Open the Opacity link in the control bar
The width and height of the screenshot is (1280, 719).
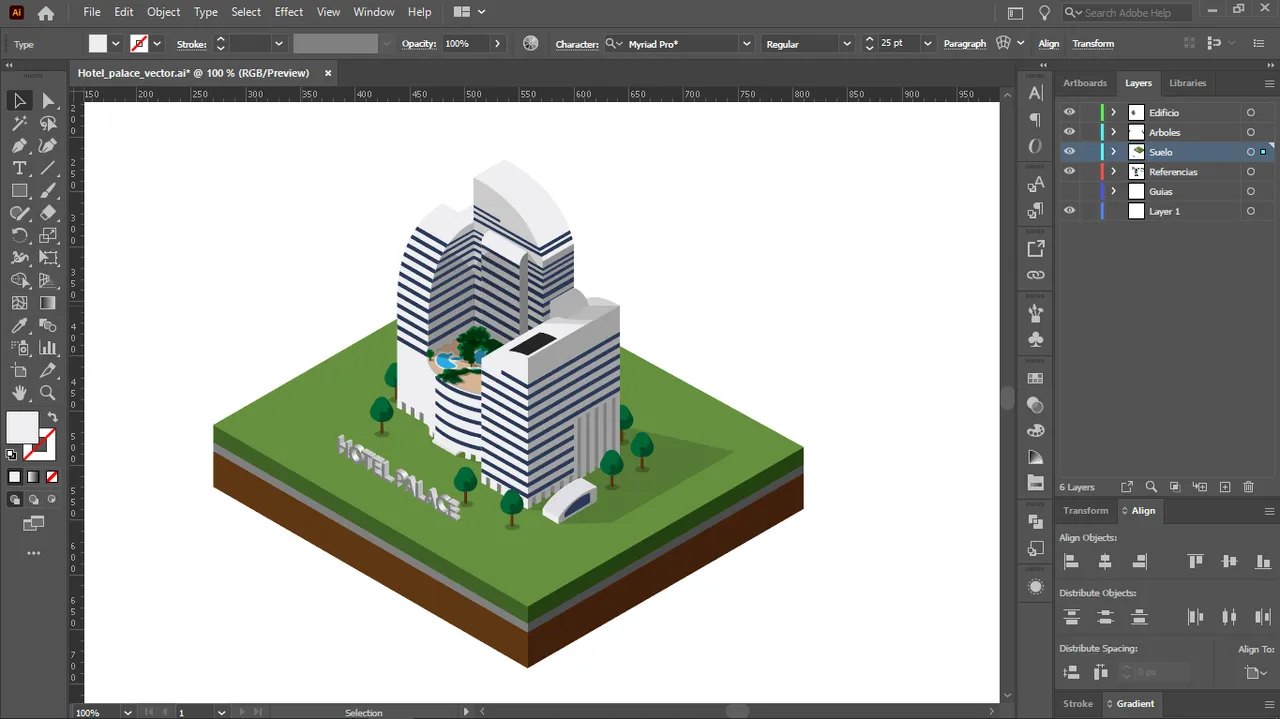[x=419, y=44]
